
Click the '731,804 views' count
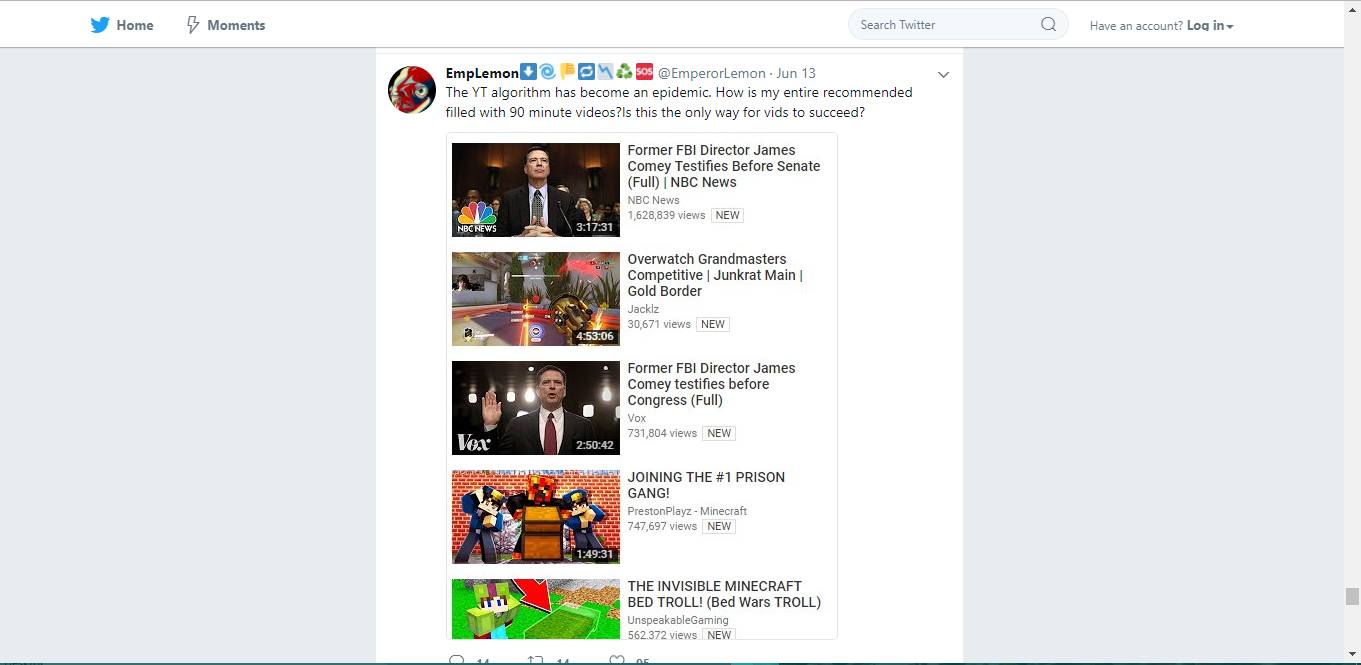[662, 433]
